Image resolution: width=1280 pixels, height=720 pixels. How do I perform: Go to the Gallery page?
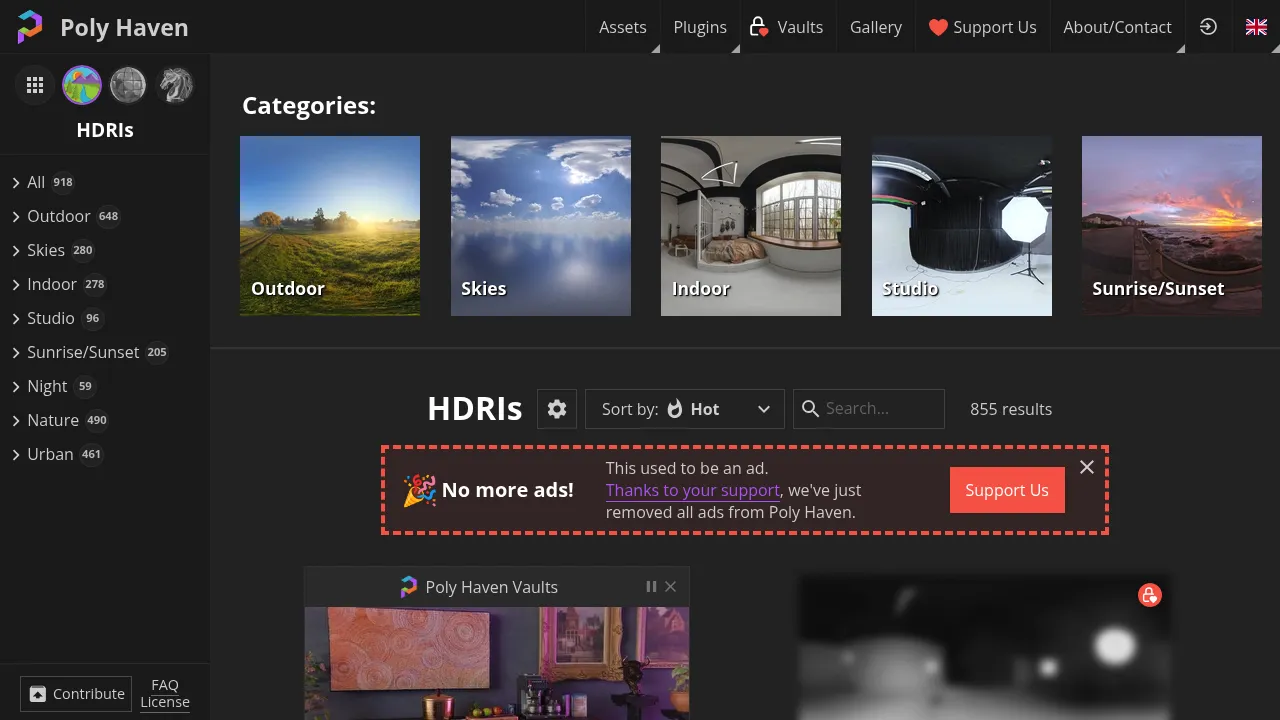tap(876, 27)
